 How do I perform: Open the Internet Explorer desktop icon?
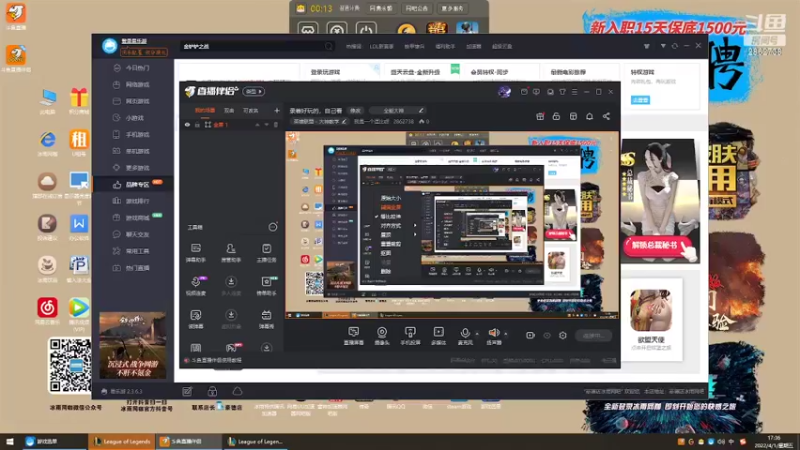click(x=47, y=143)
